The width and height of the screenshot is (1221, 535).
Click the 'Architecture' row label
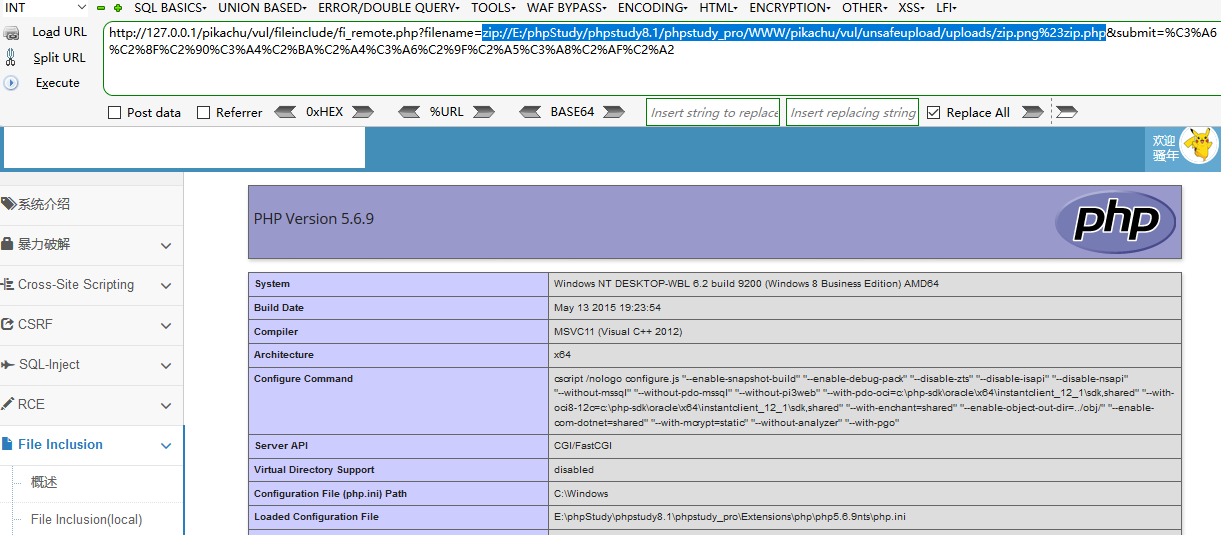click(284, 355)
